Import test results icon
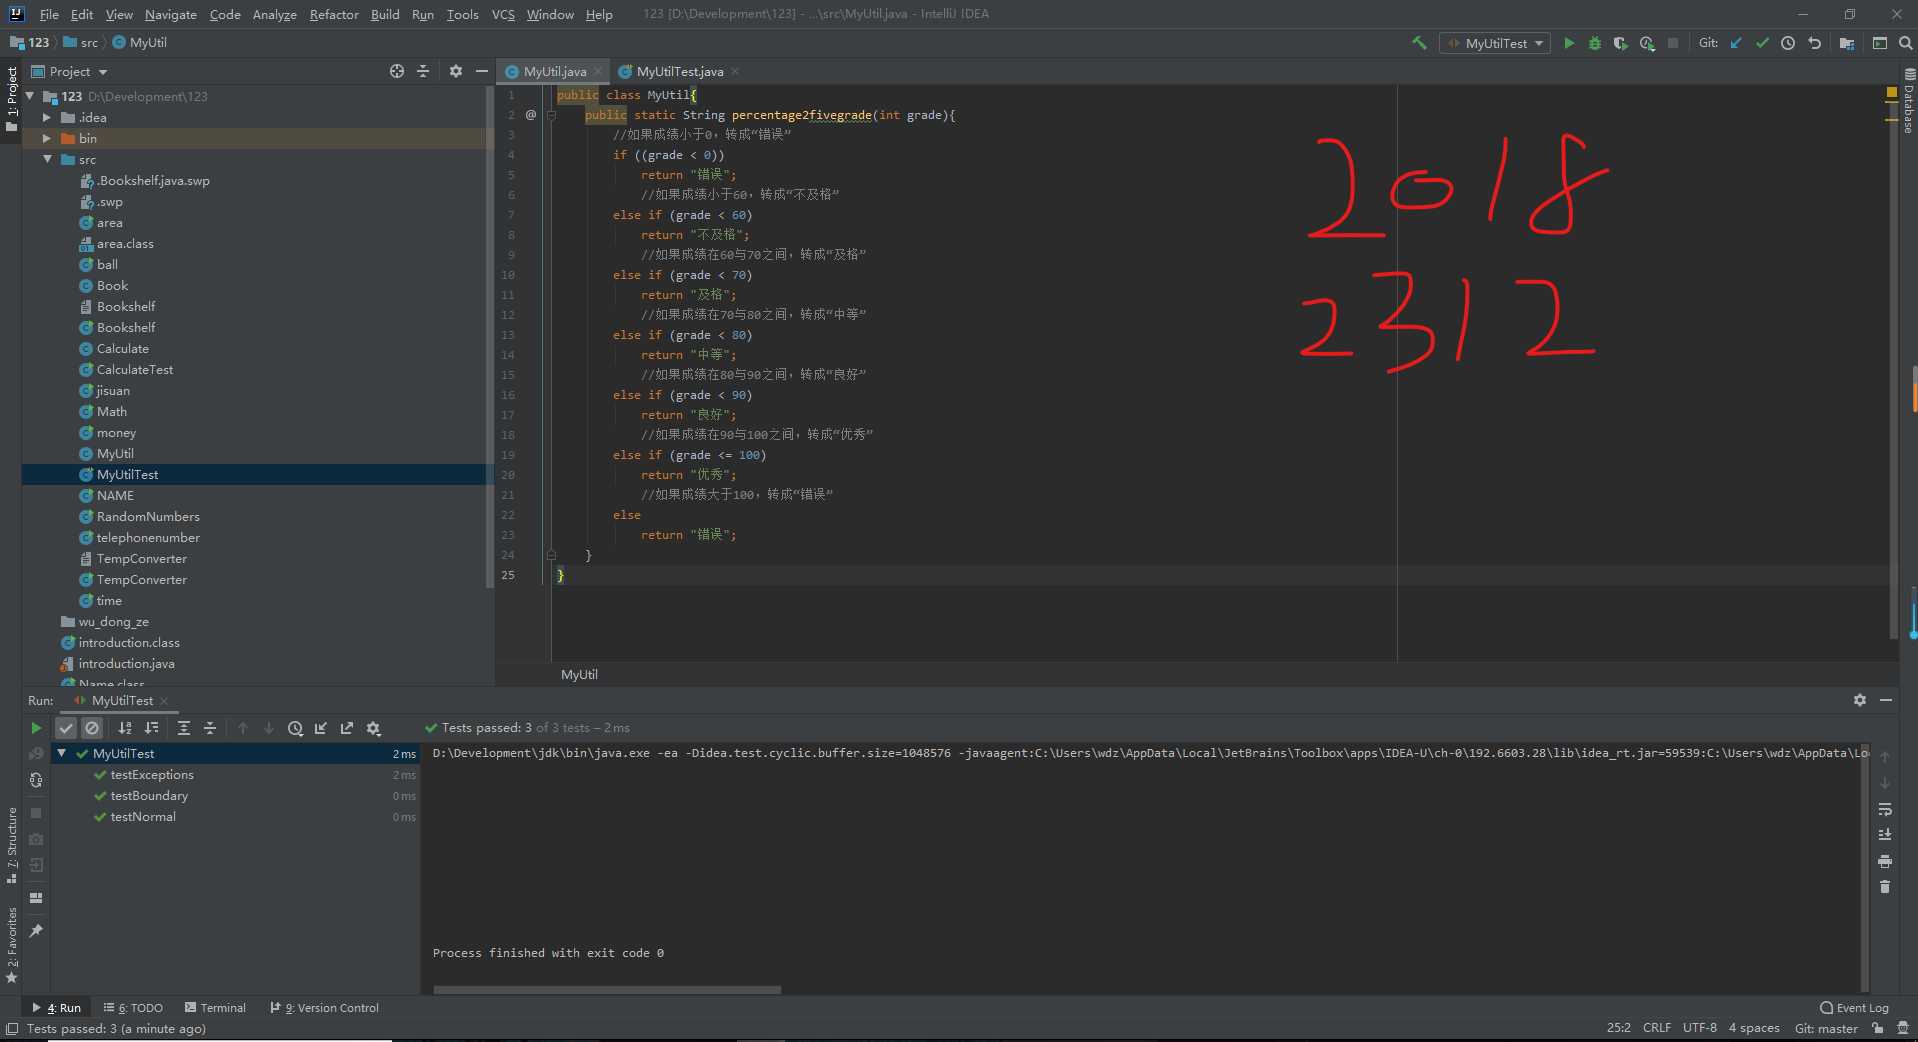Screen dimensions: 1918x1042 321,728
